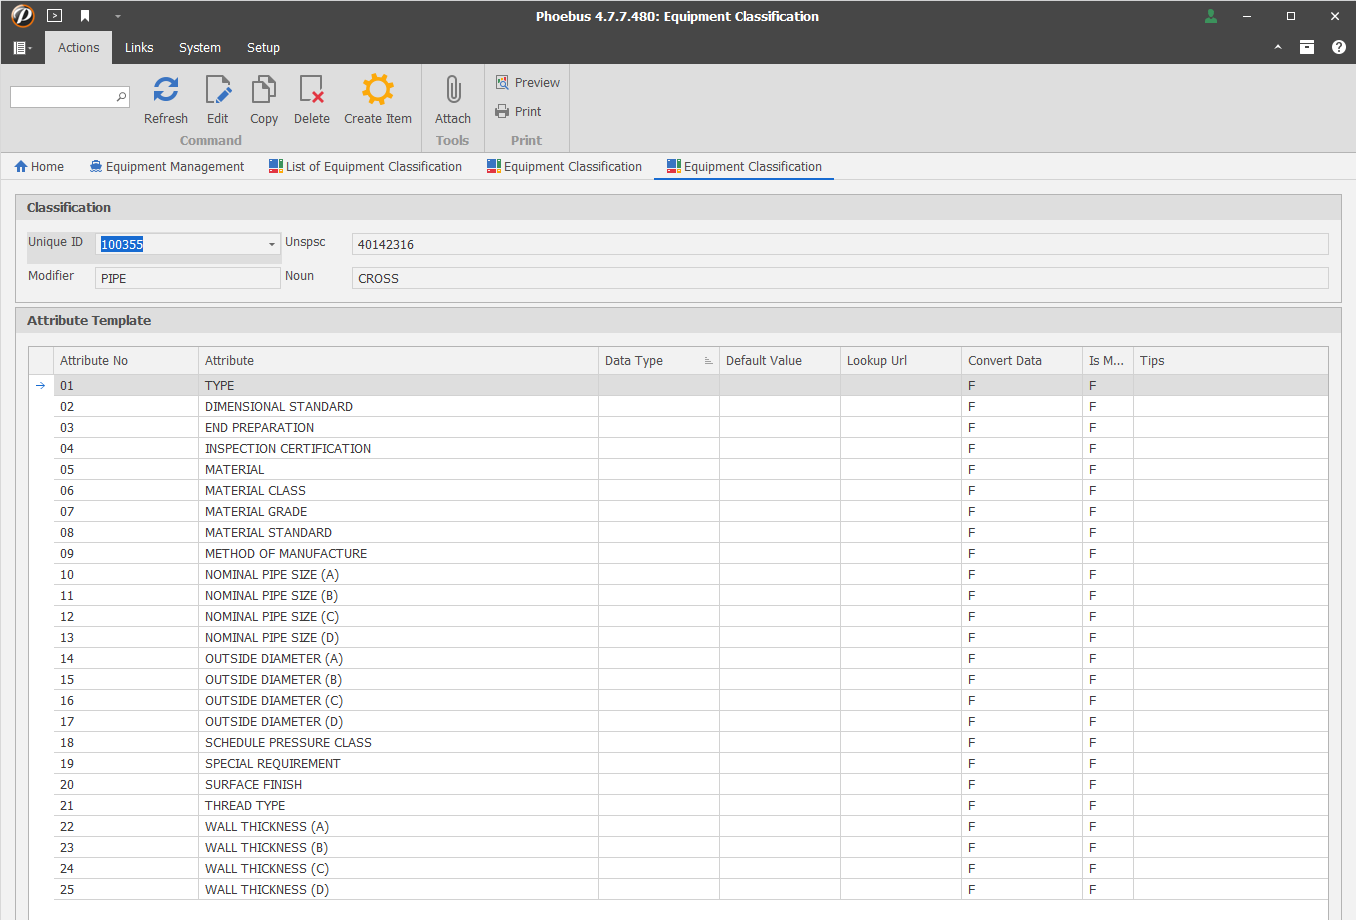This screenshot has width=1356, height=920.
Task: Select WALL THICKNESS (D) row
Action: point(690,890)
